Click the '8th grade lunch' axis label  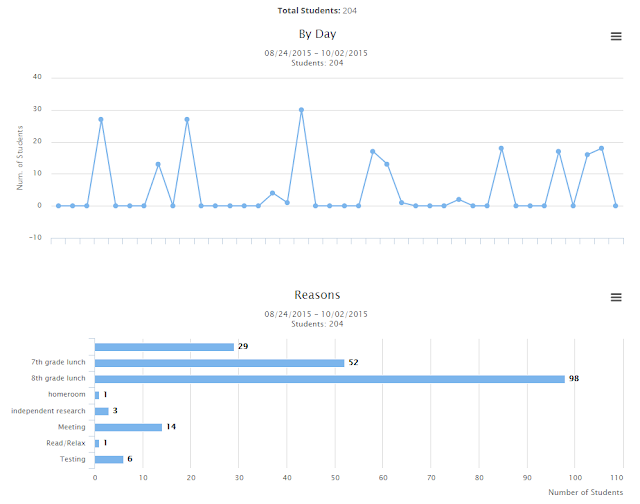pos(58,378)
